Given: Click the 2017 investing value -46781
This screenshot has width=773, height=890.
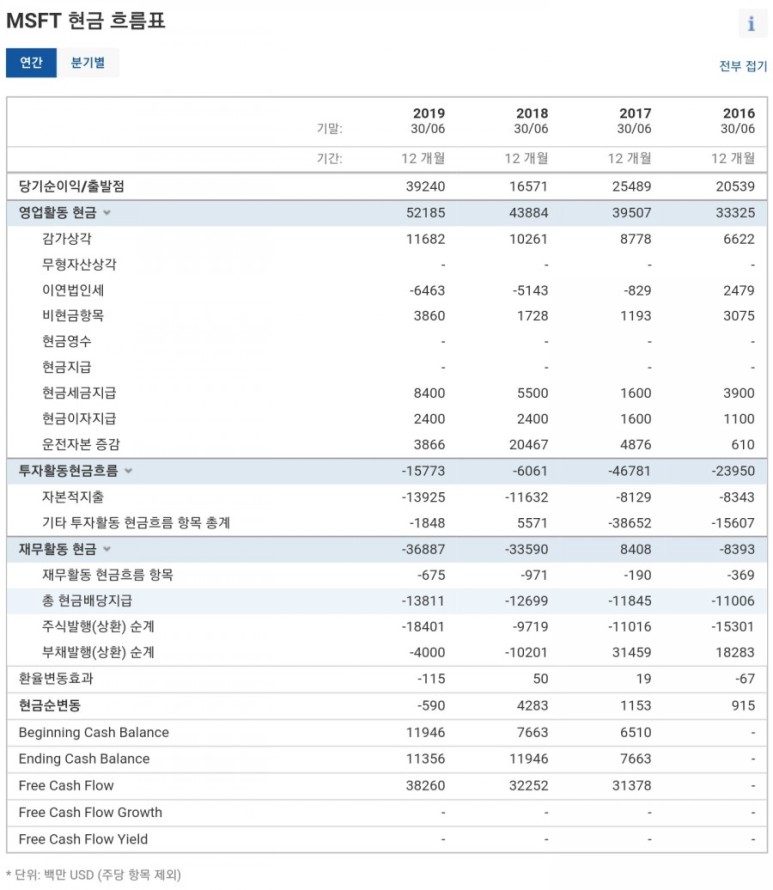Looking at the screenshot, I should pyautogui.click(x=629, y=471).
